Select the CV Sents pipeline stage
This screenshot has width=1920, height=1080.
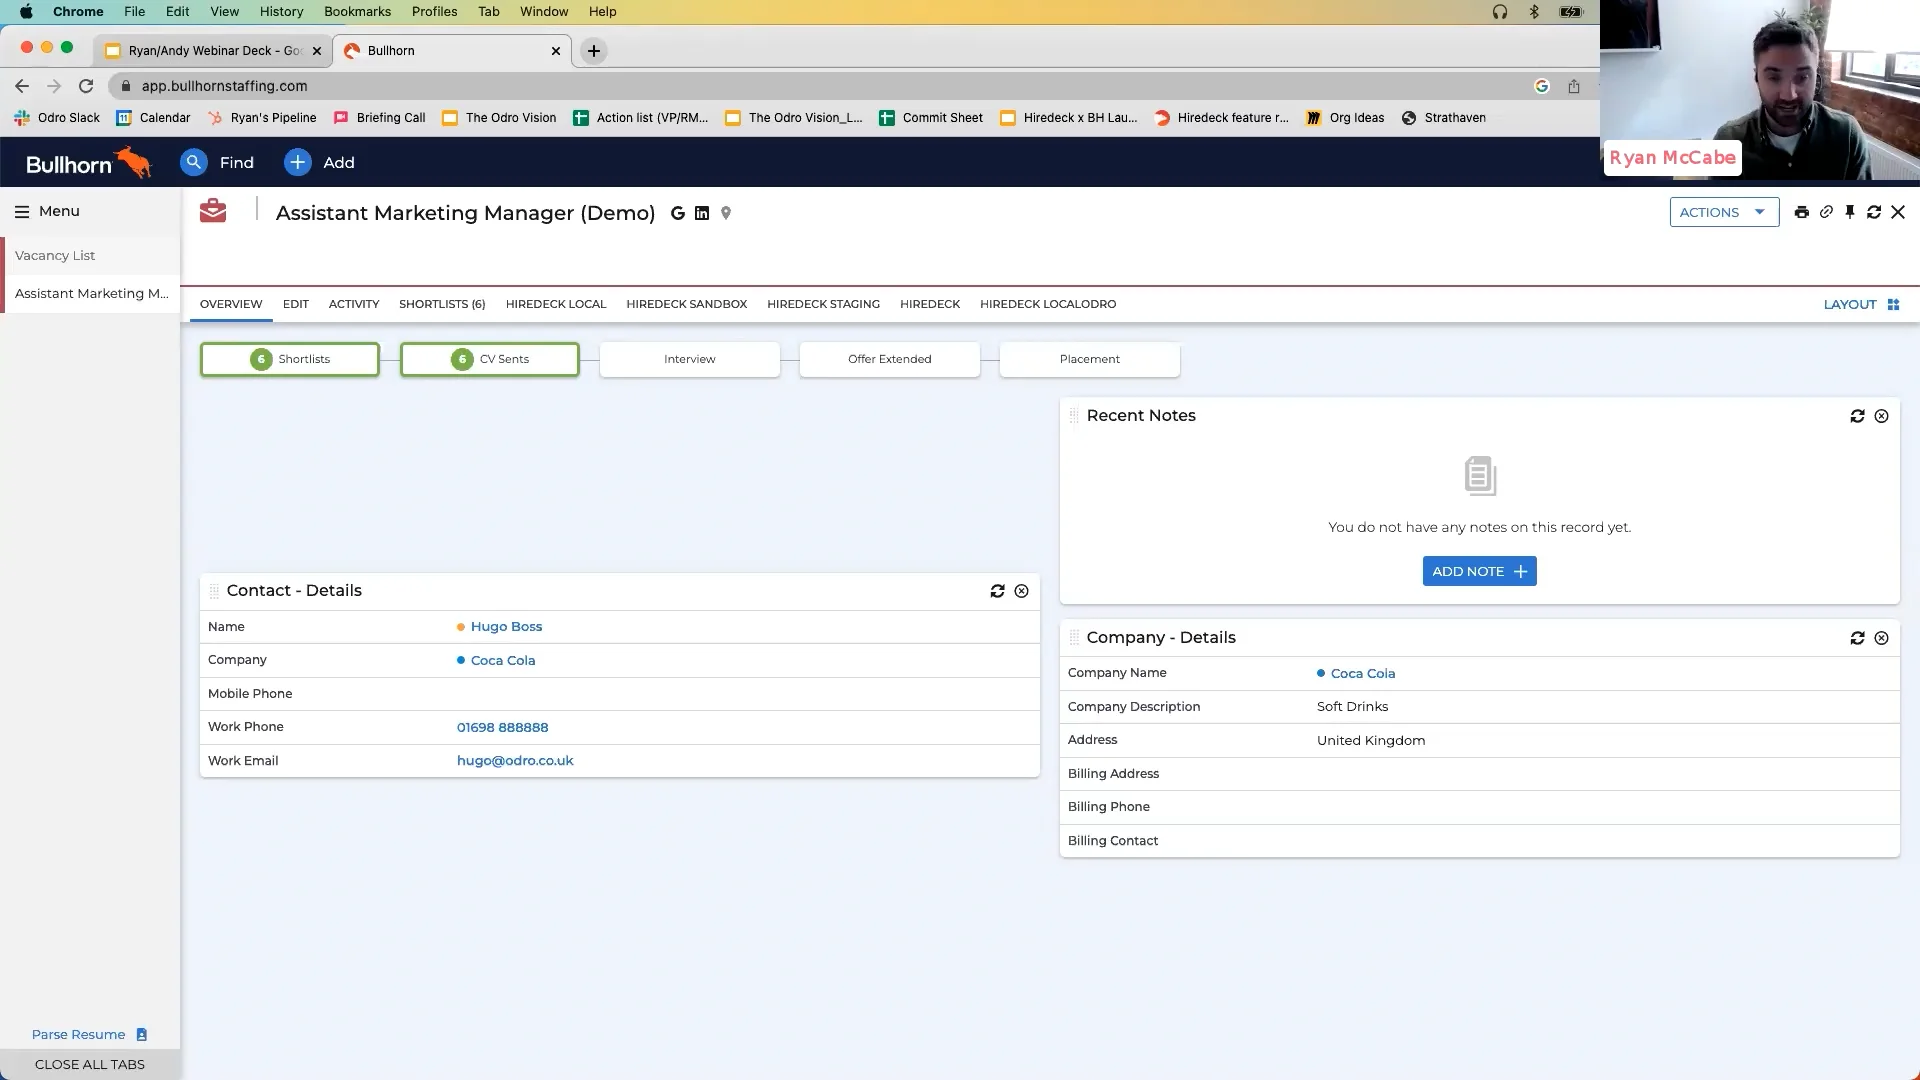click(489, 359)
